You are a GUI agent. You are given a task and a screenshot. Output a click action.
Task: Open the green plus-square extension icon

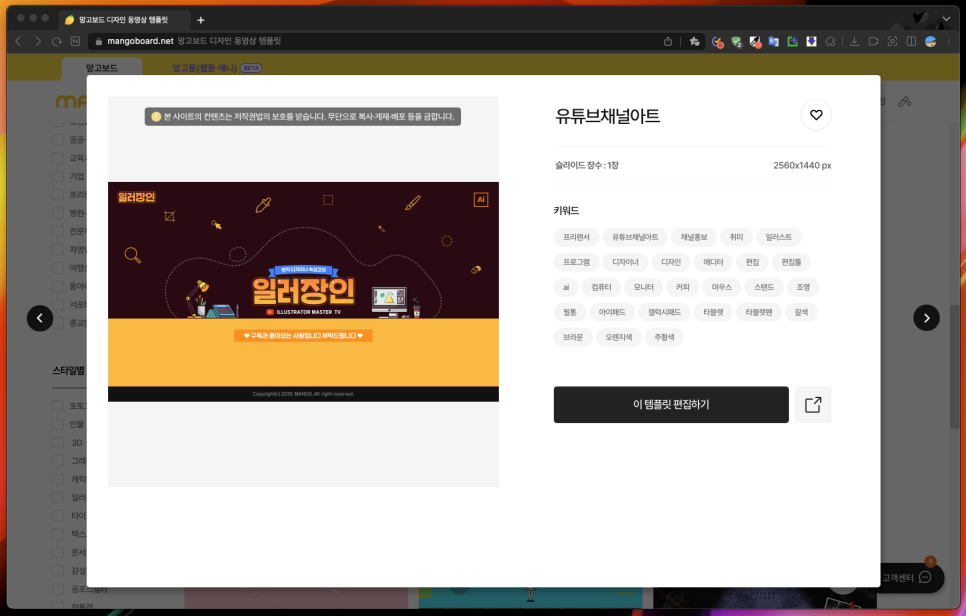792,41
